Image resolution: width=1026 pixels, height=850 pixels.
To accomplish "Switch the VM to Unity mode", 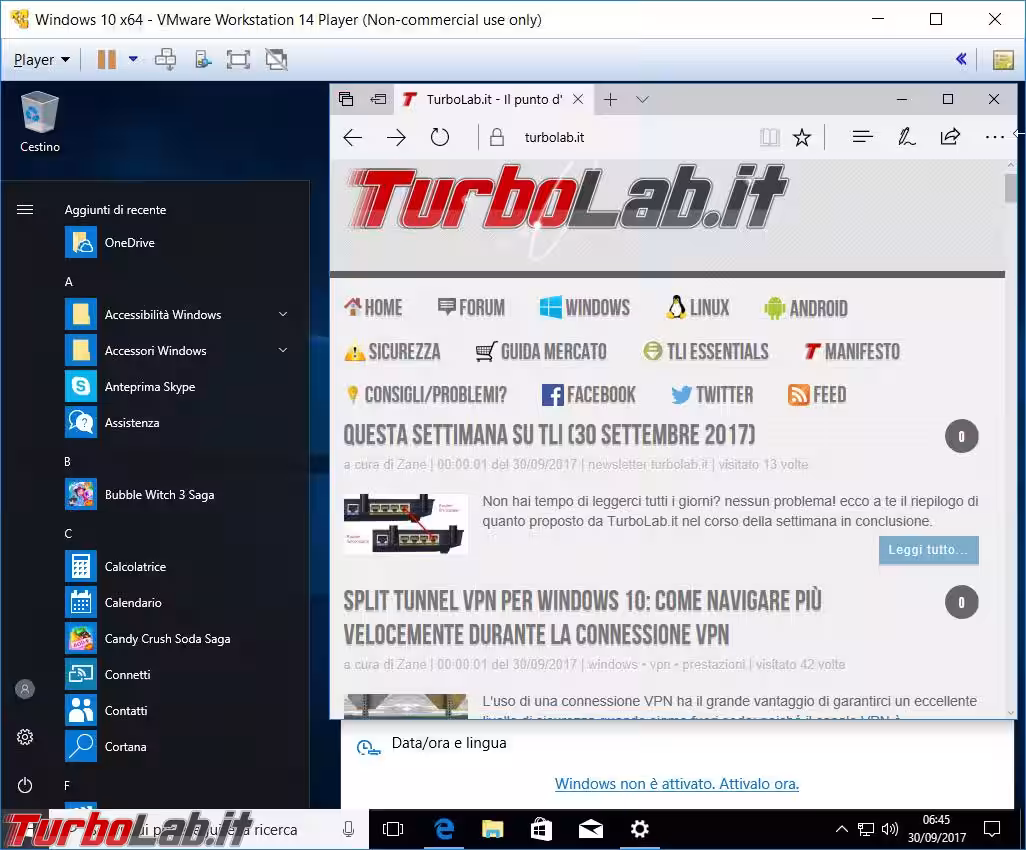I will 274,59.
